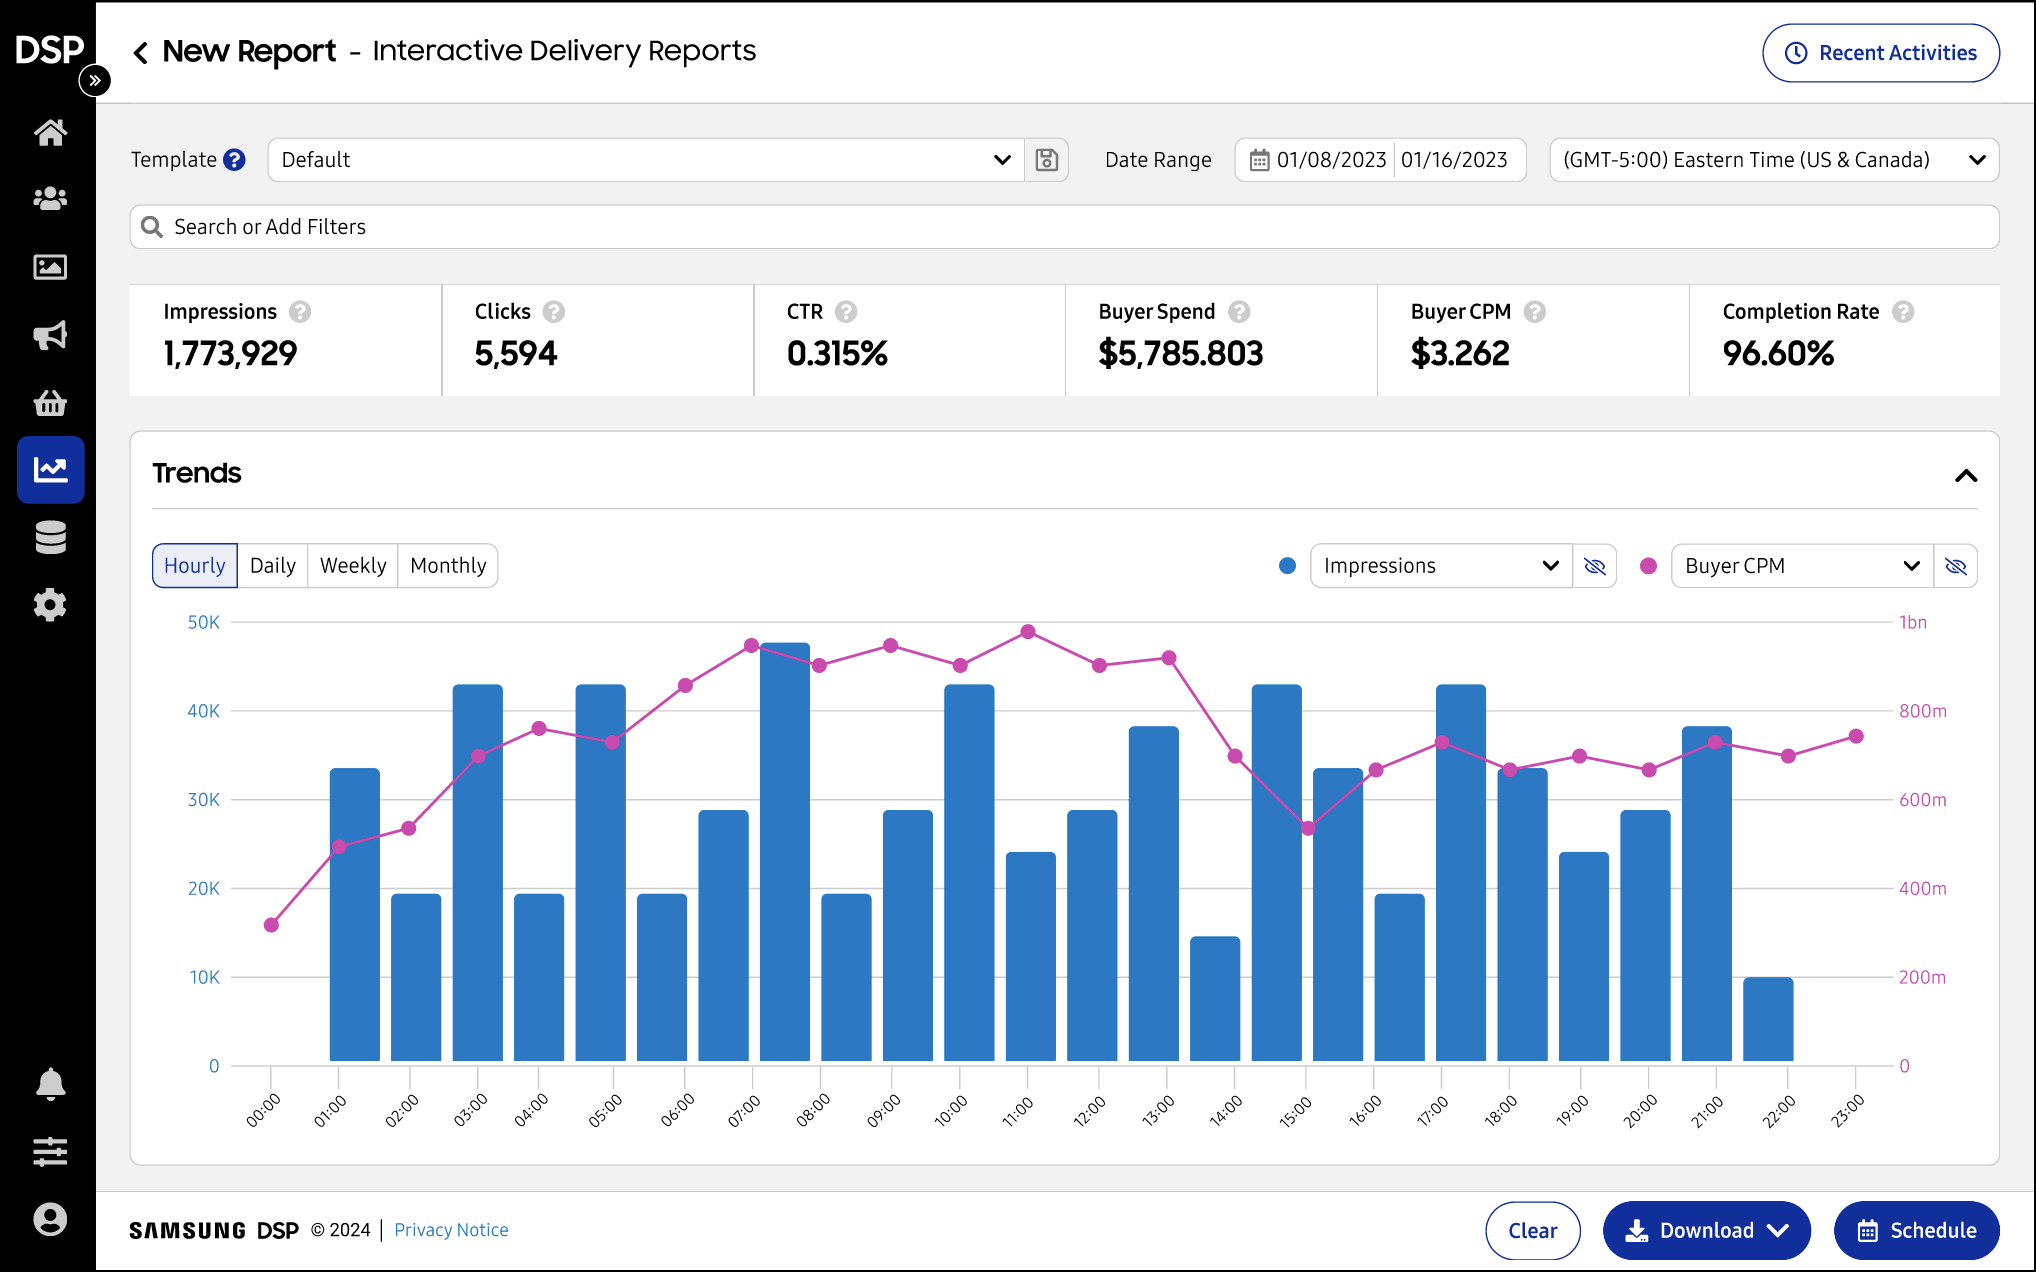Screen dimensions: 2036x1272
Task: Click the Buyer Spend help icon
Action: point(1239,312)
